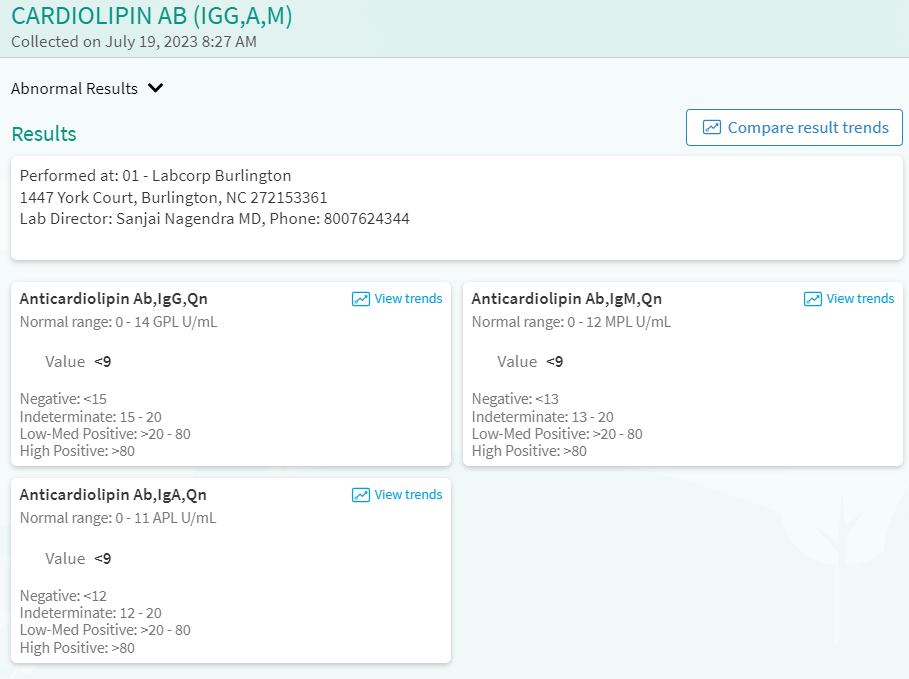Open View trends link for IgA
The image size is (909, 679).
(408, 495)
